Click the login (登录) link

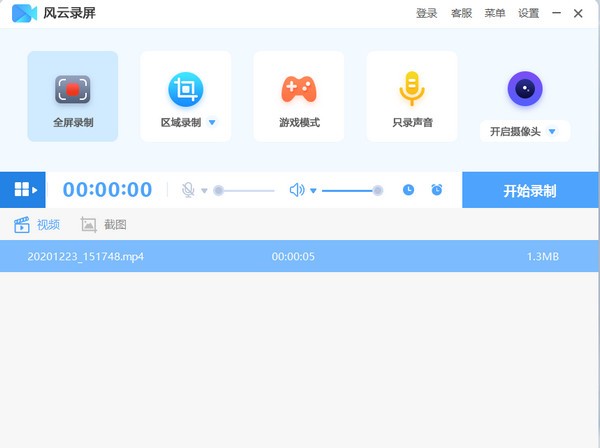(426, 13)
